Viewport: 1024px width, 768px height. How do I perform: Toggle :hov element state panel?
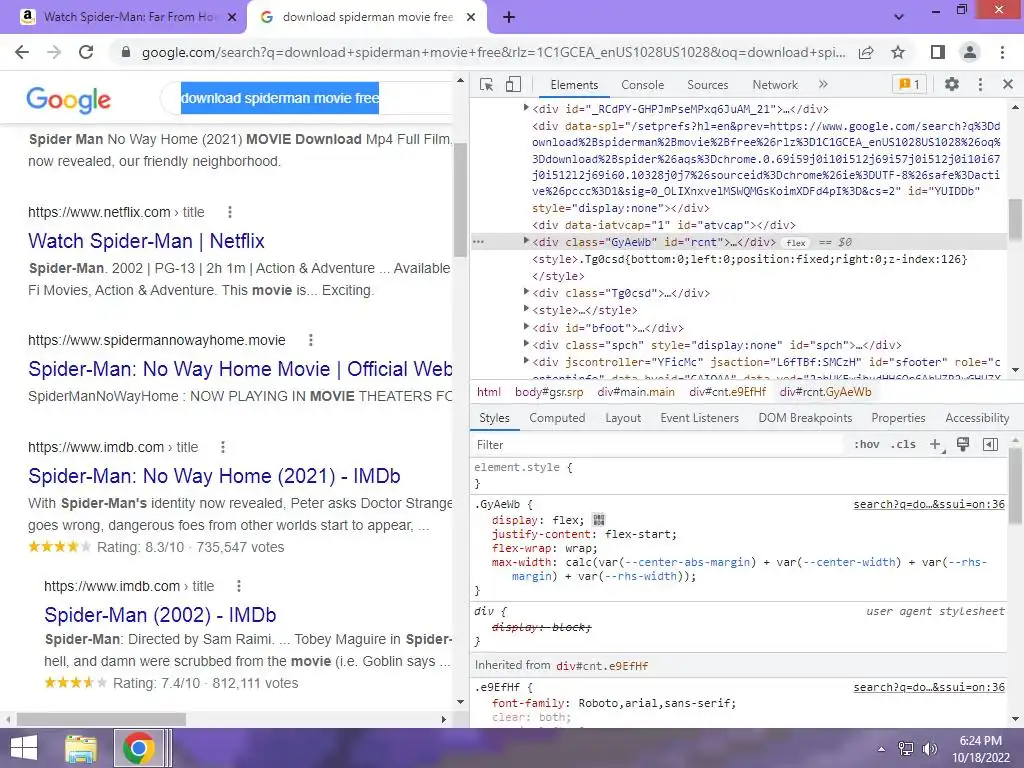(x=867, y=445)
